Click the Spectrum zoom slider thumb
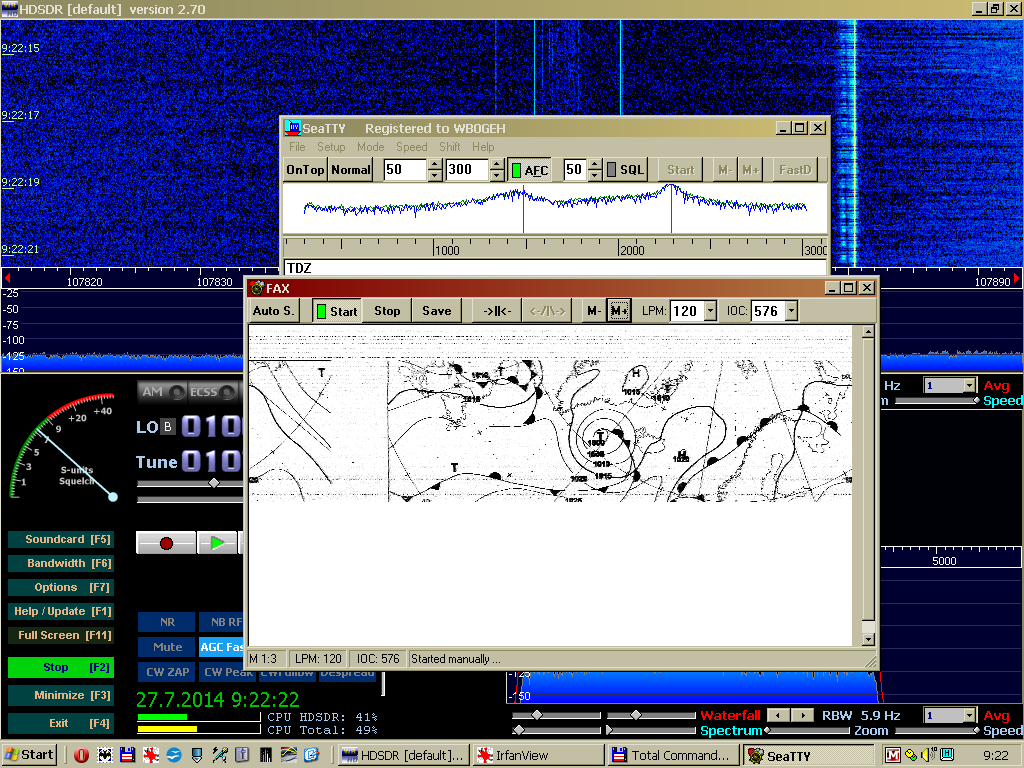Viewport: 1024px width, 768px height. pos(767,730)
